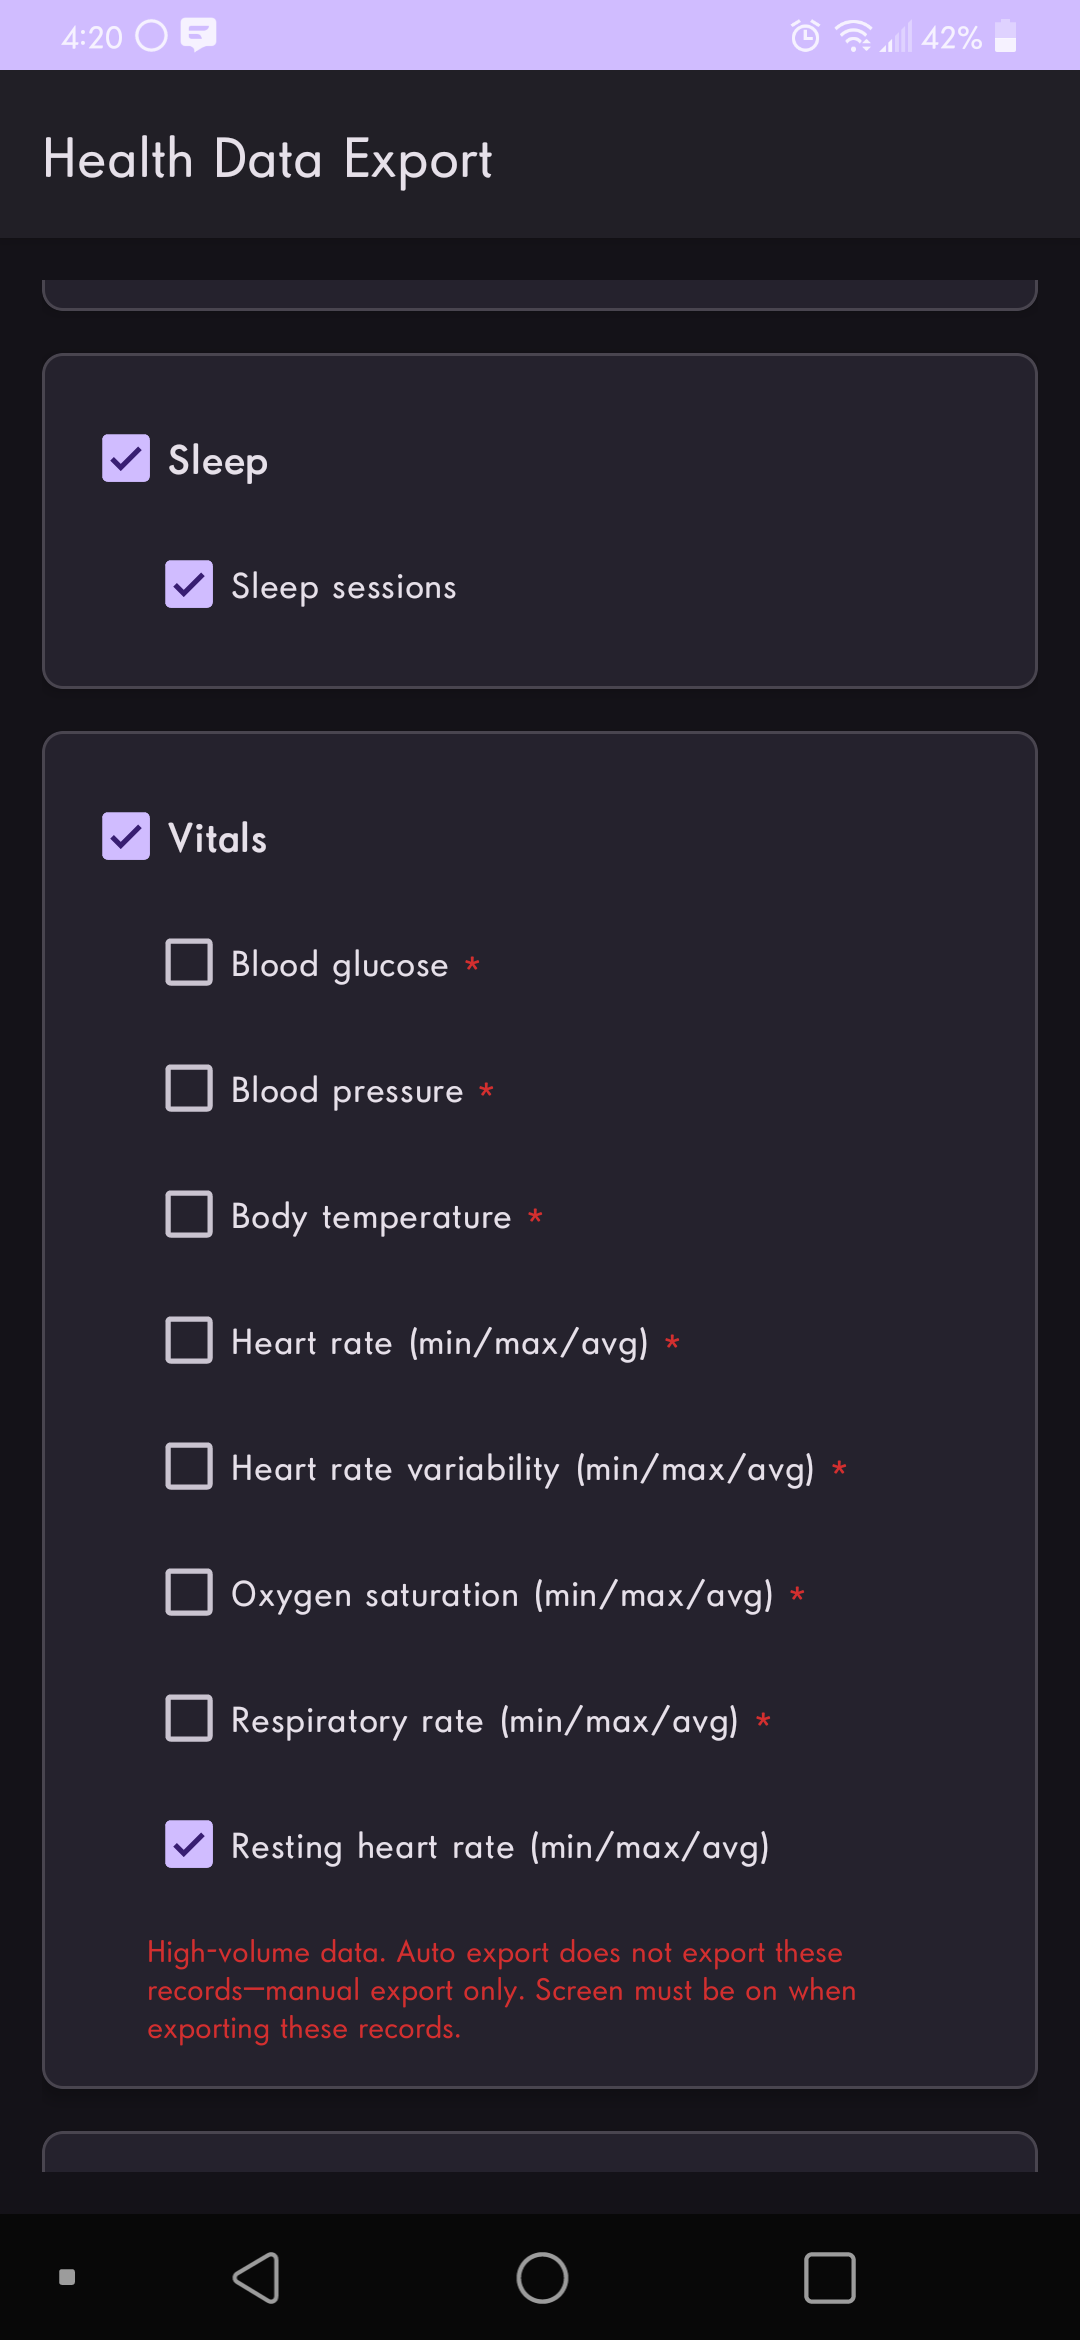Check the Body temperature option
1080x2340 pixels.
pos(189,1215)
